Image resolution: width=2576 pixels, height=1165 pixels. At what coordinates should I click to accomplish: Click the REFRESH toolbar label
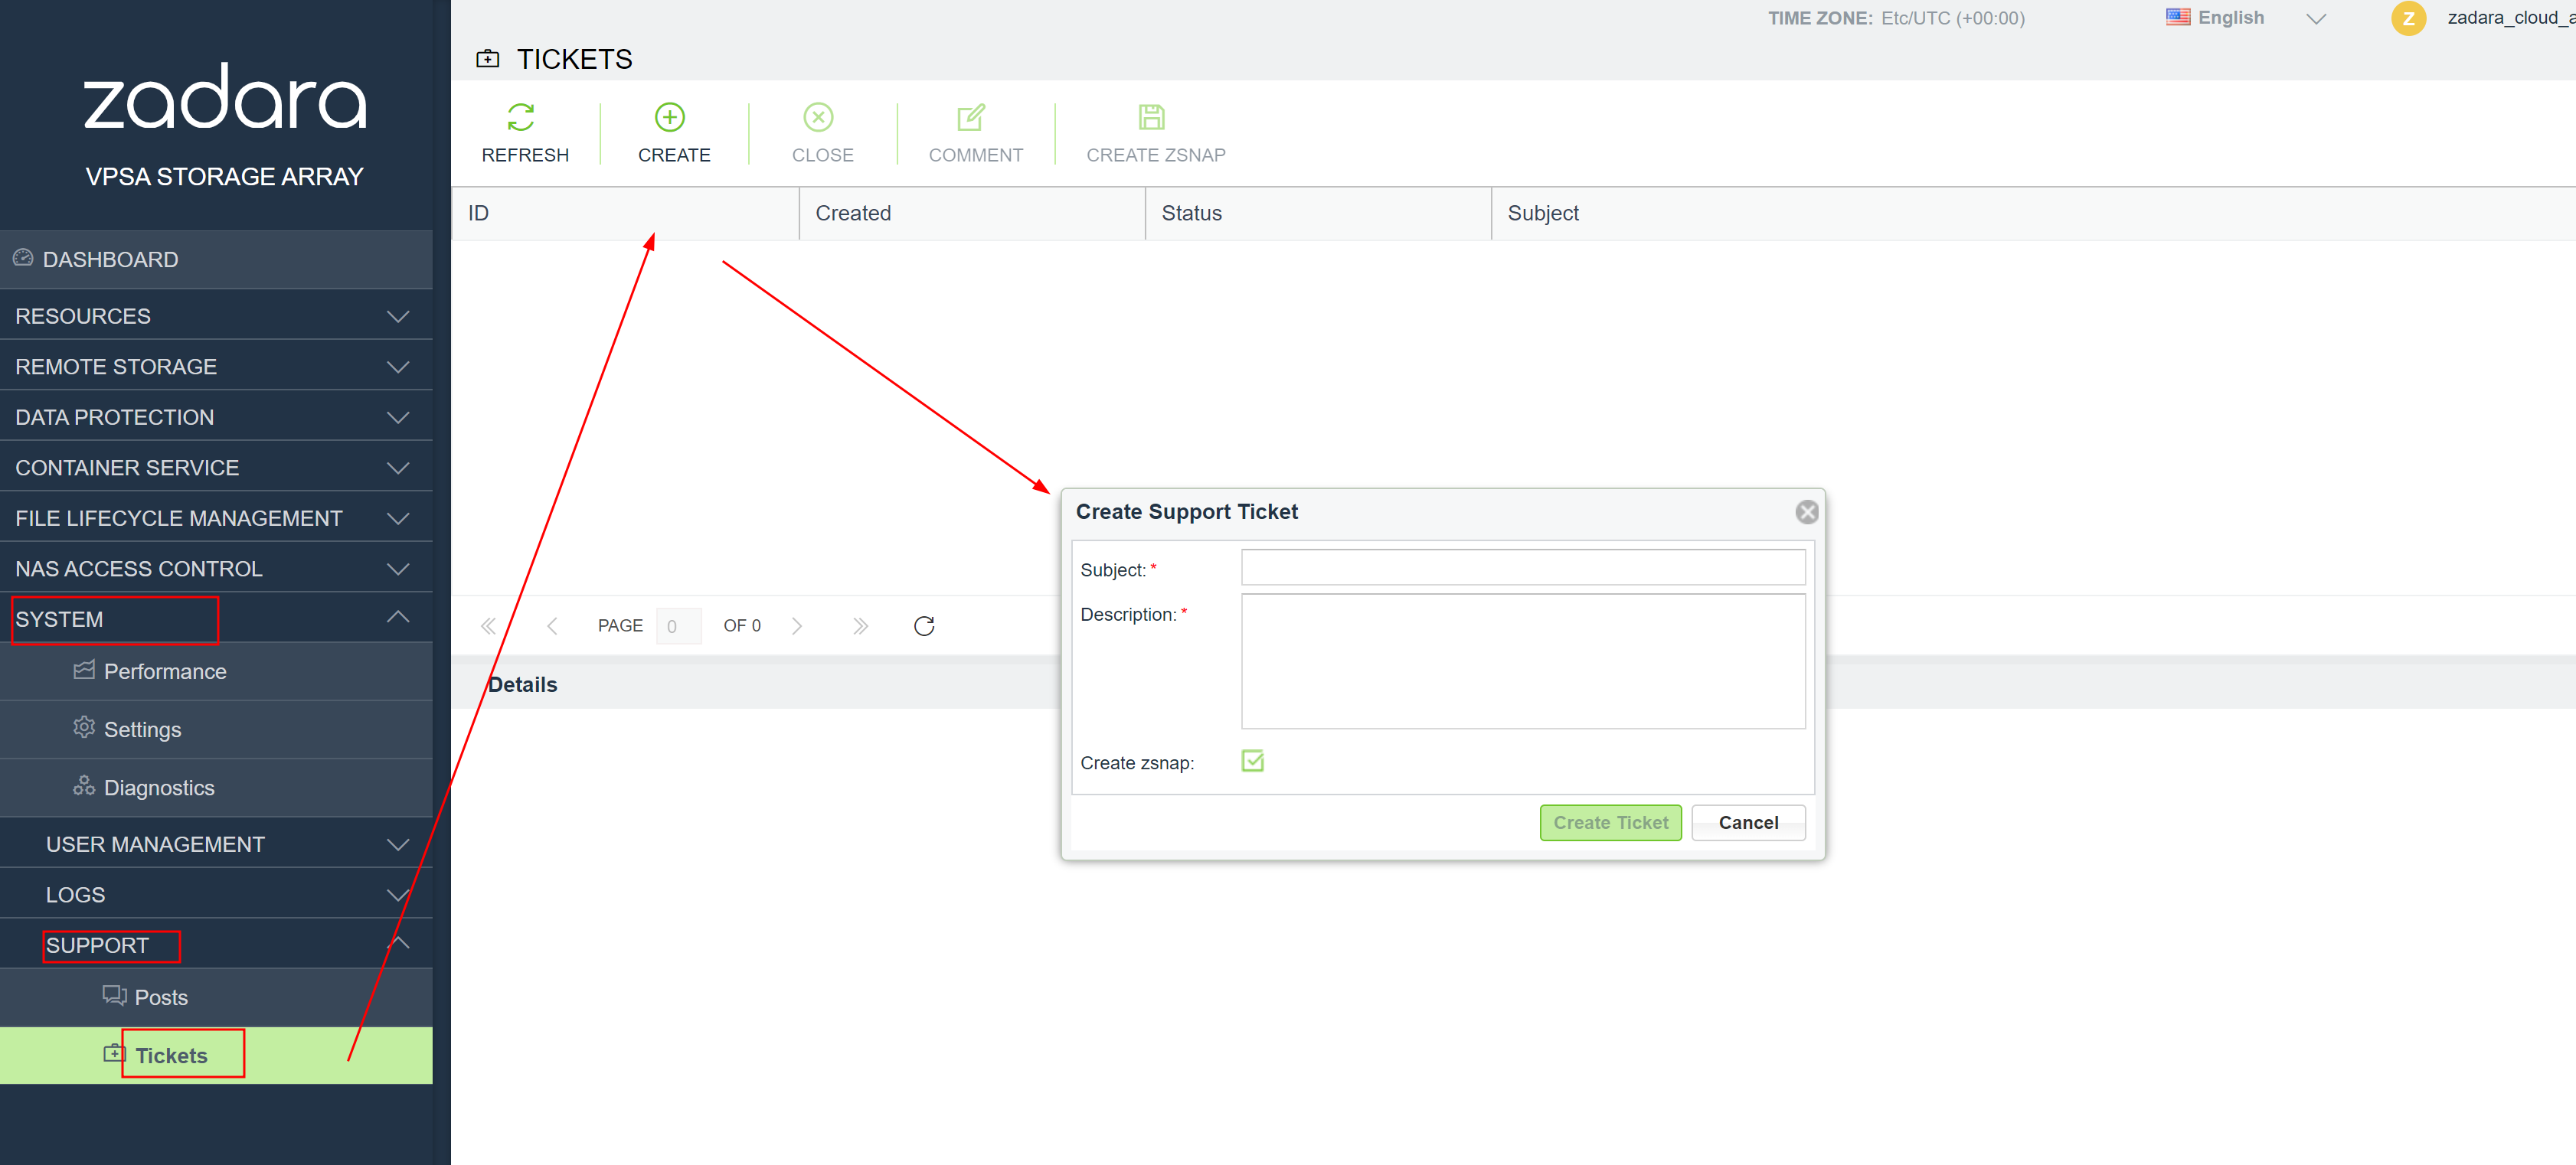[x=525, y=155]
